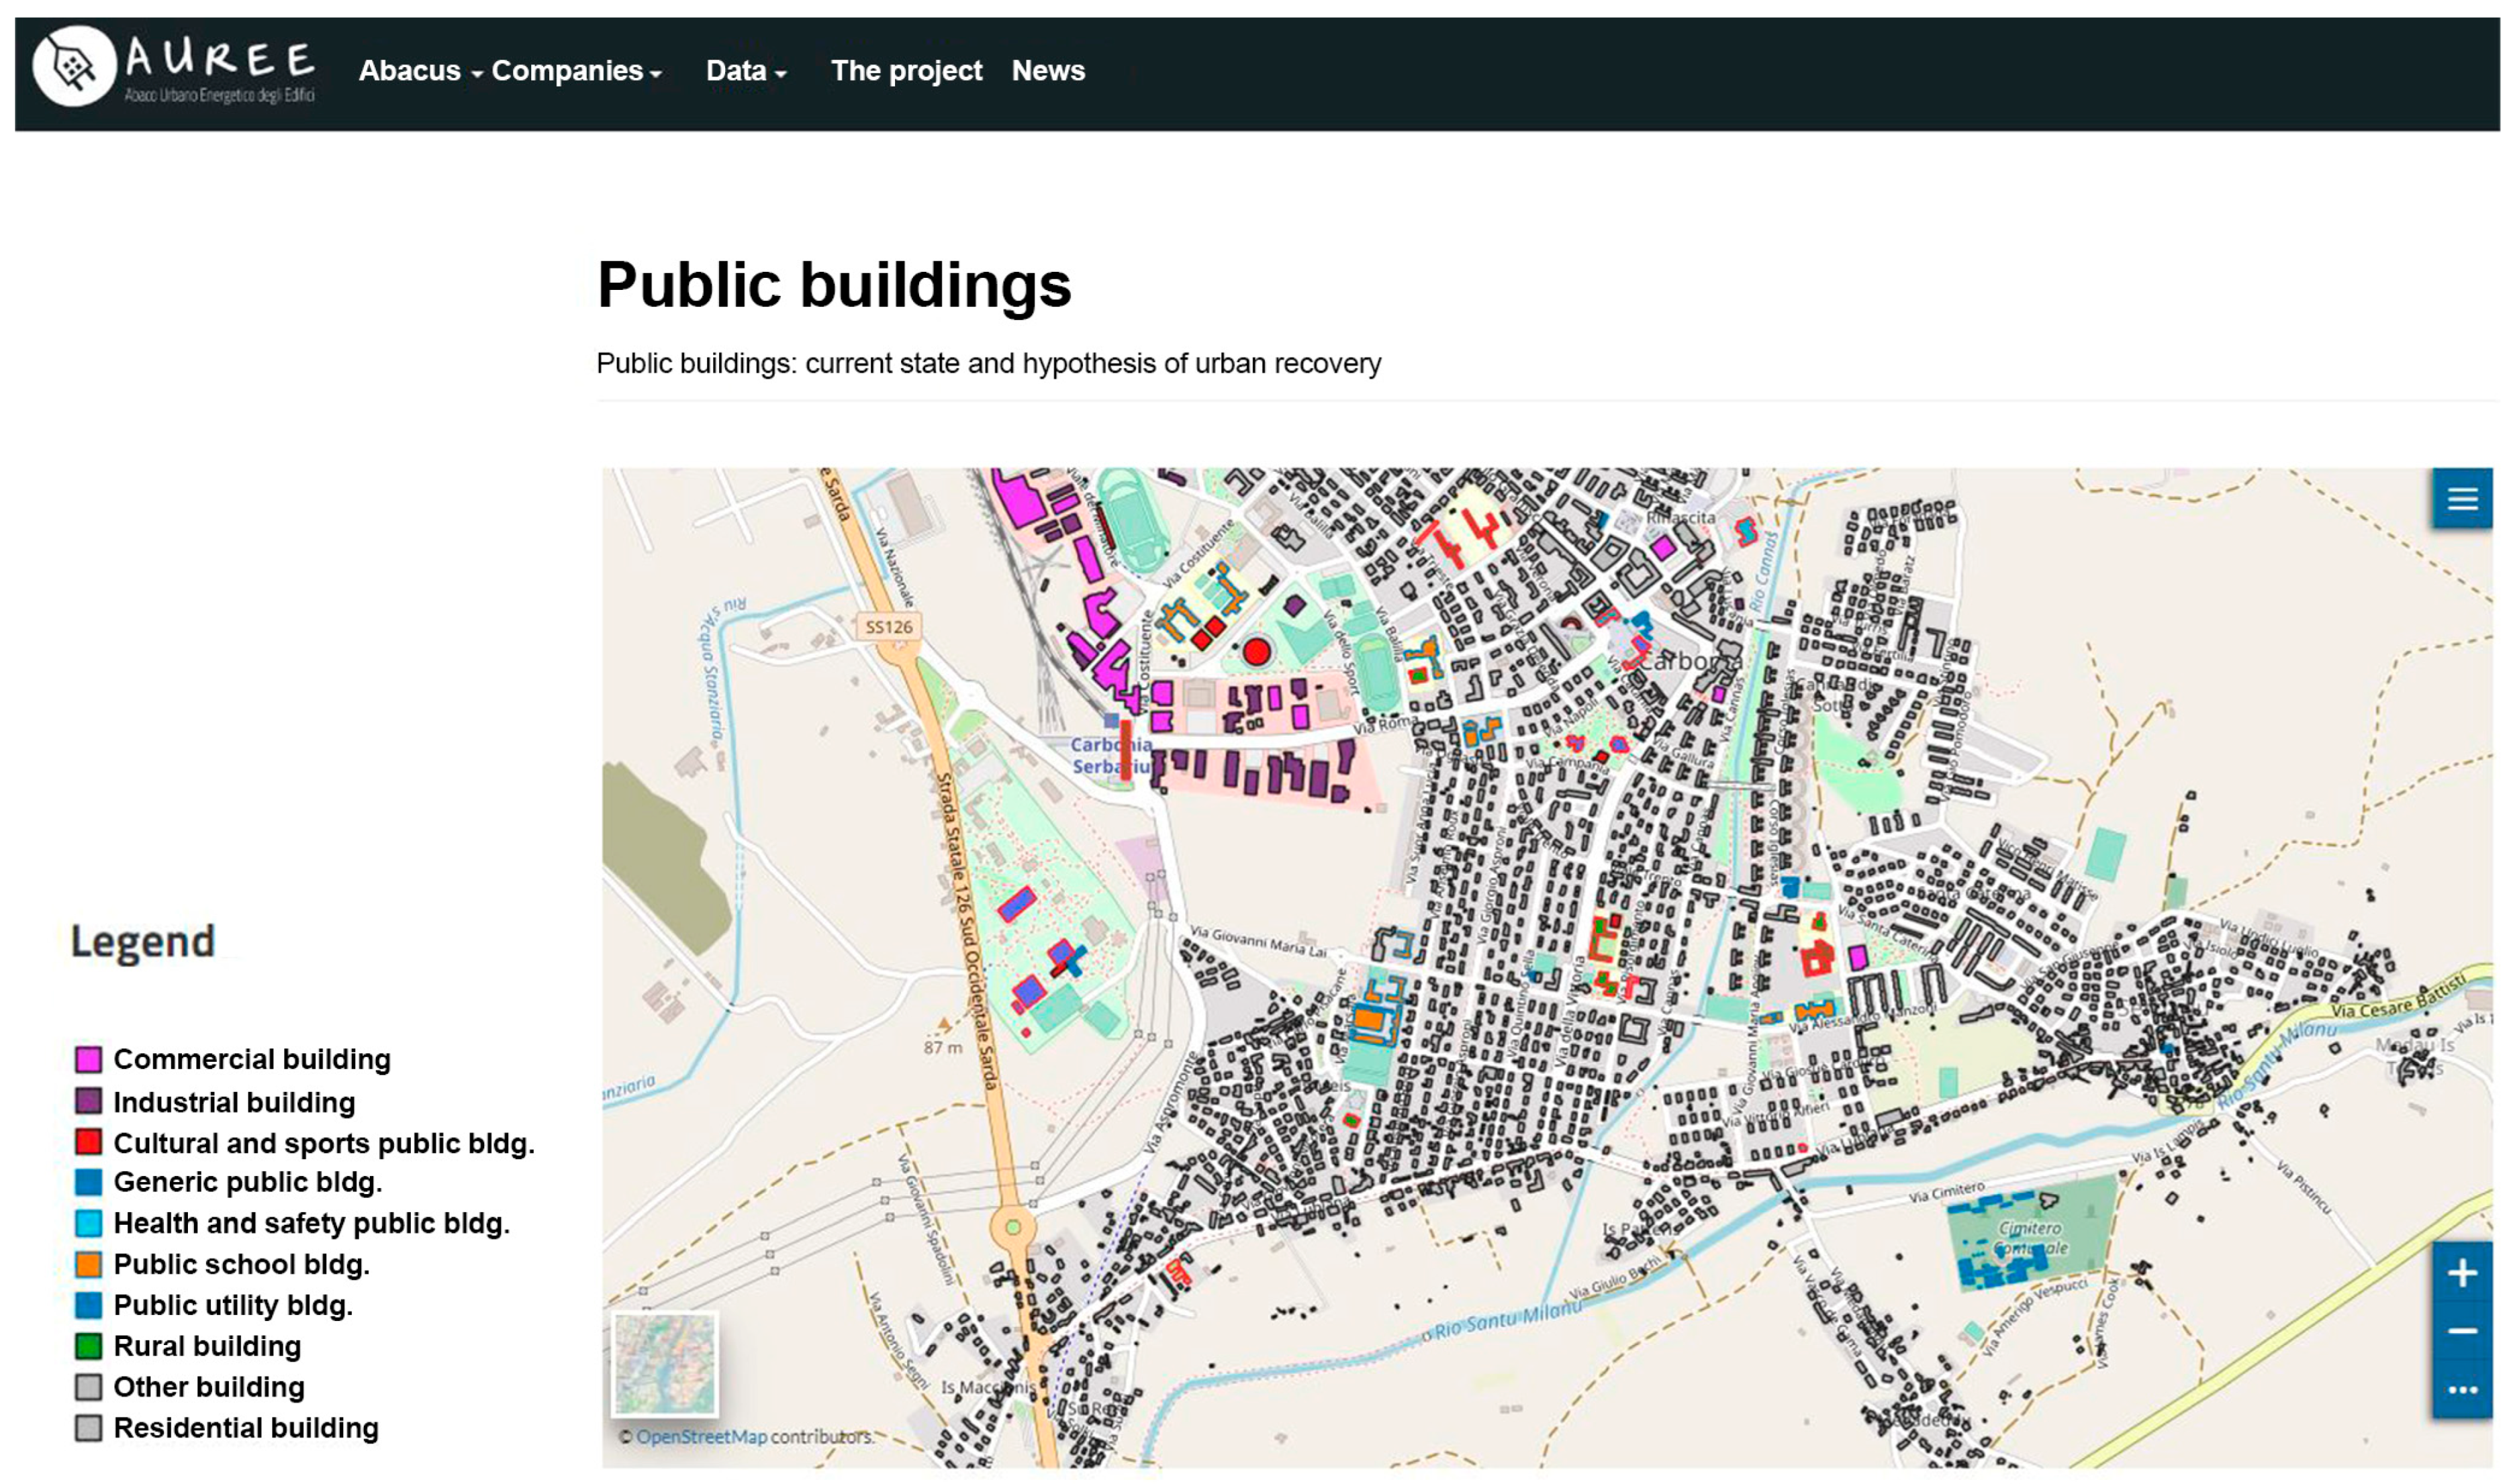The height and width of the screenshot is (1484, 2509).
Task: Click the red circular building marker on the map
Action: pos(1256,653)
